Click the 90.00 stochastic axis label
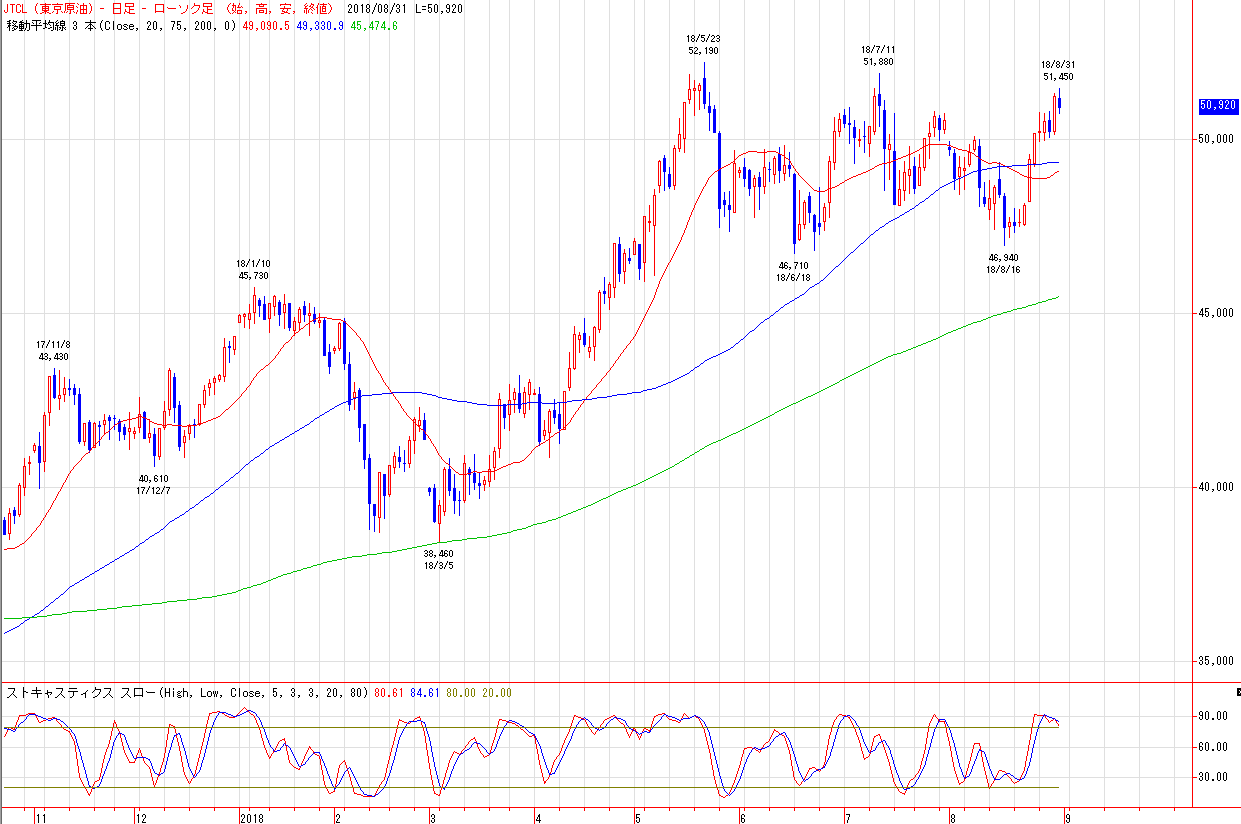Image resolution: width=1241 pixels, height=824 pixels. [x=1214, y=717]
